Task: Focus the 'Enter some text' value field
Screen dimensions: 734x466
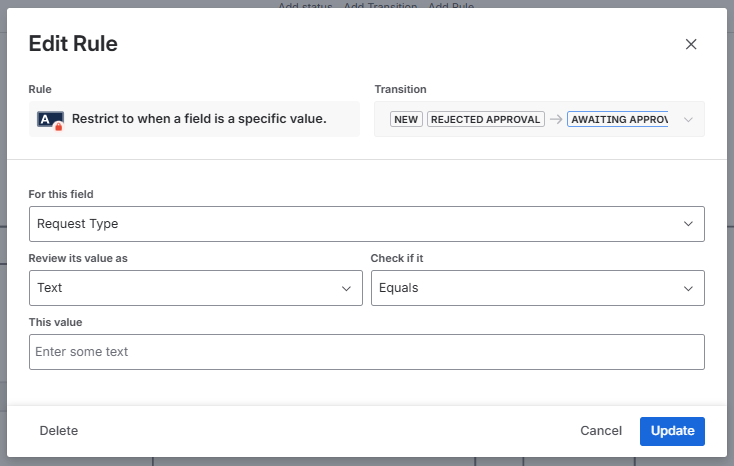Action: (366, 352)
